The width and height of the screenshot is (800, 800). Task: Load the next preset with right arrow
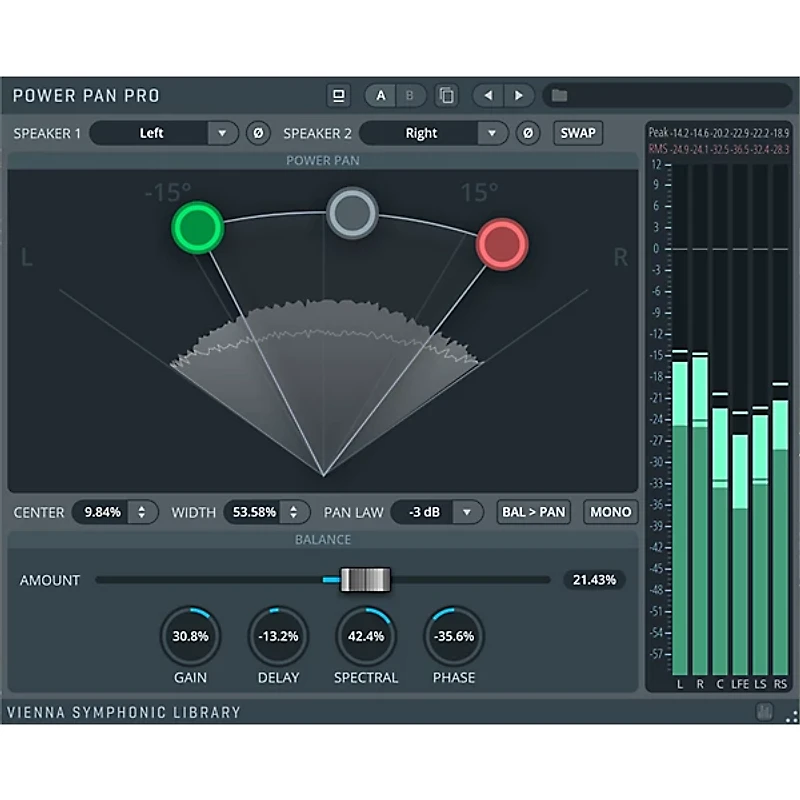click(x=520, y=95)
